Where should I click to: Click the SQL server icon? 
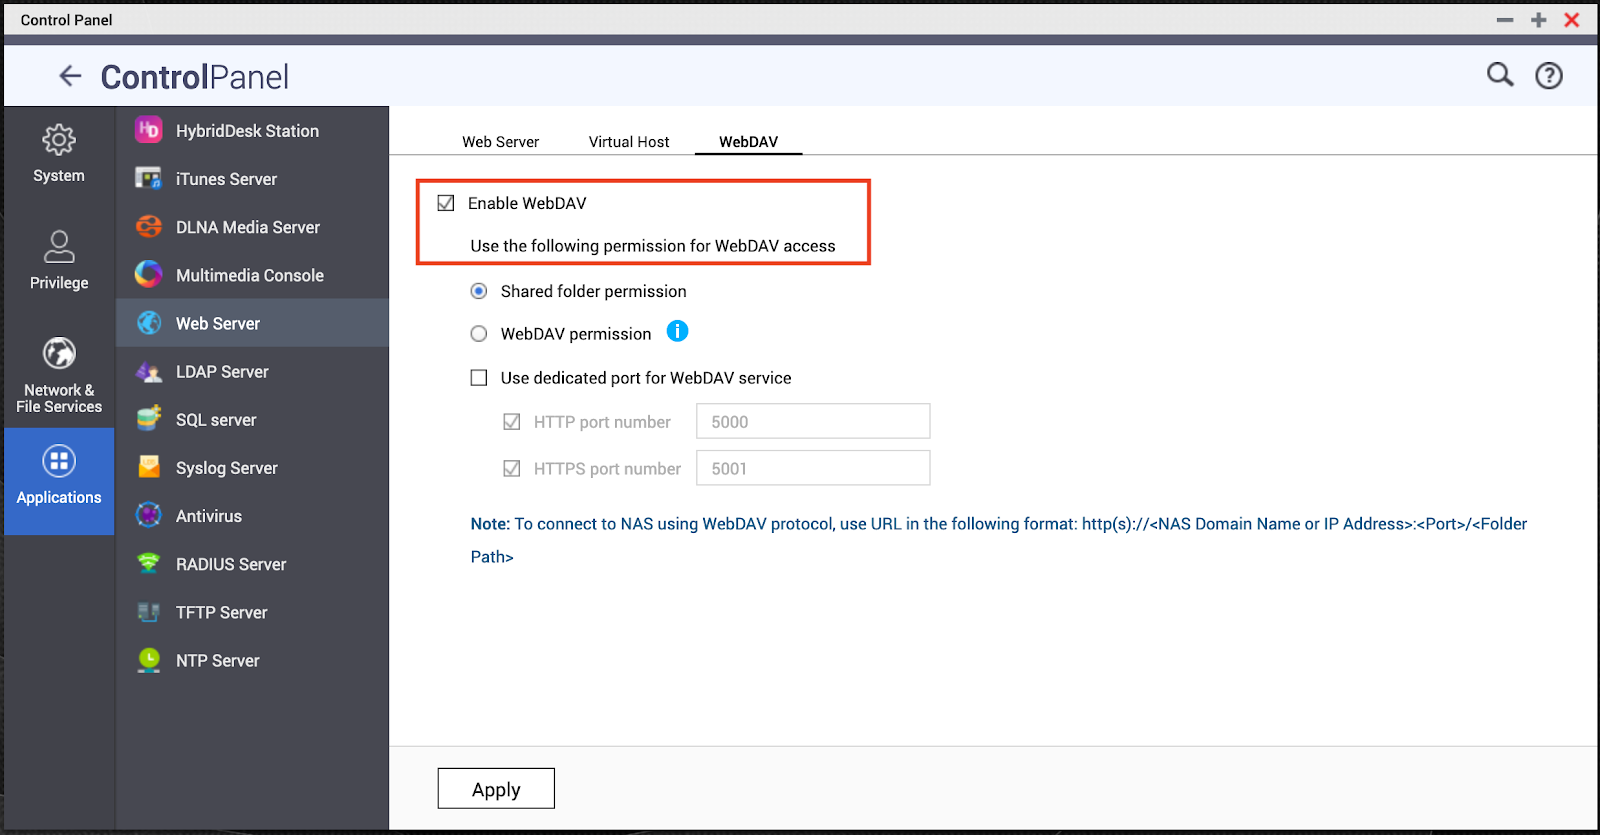(149, 419)
